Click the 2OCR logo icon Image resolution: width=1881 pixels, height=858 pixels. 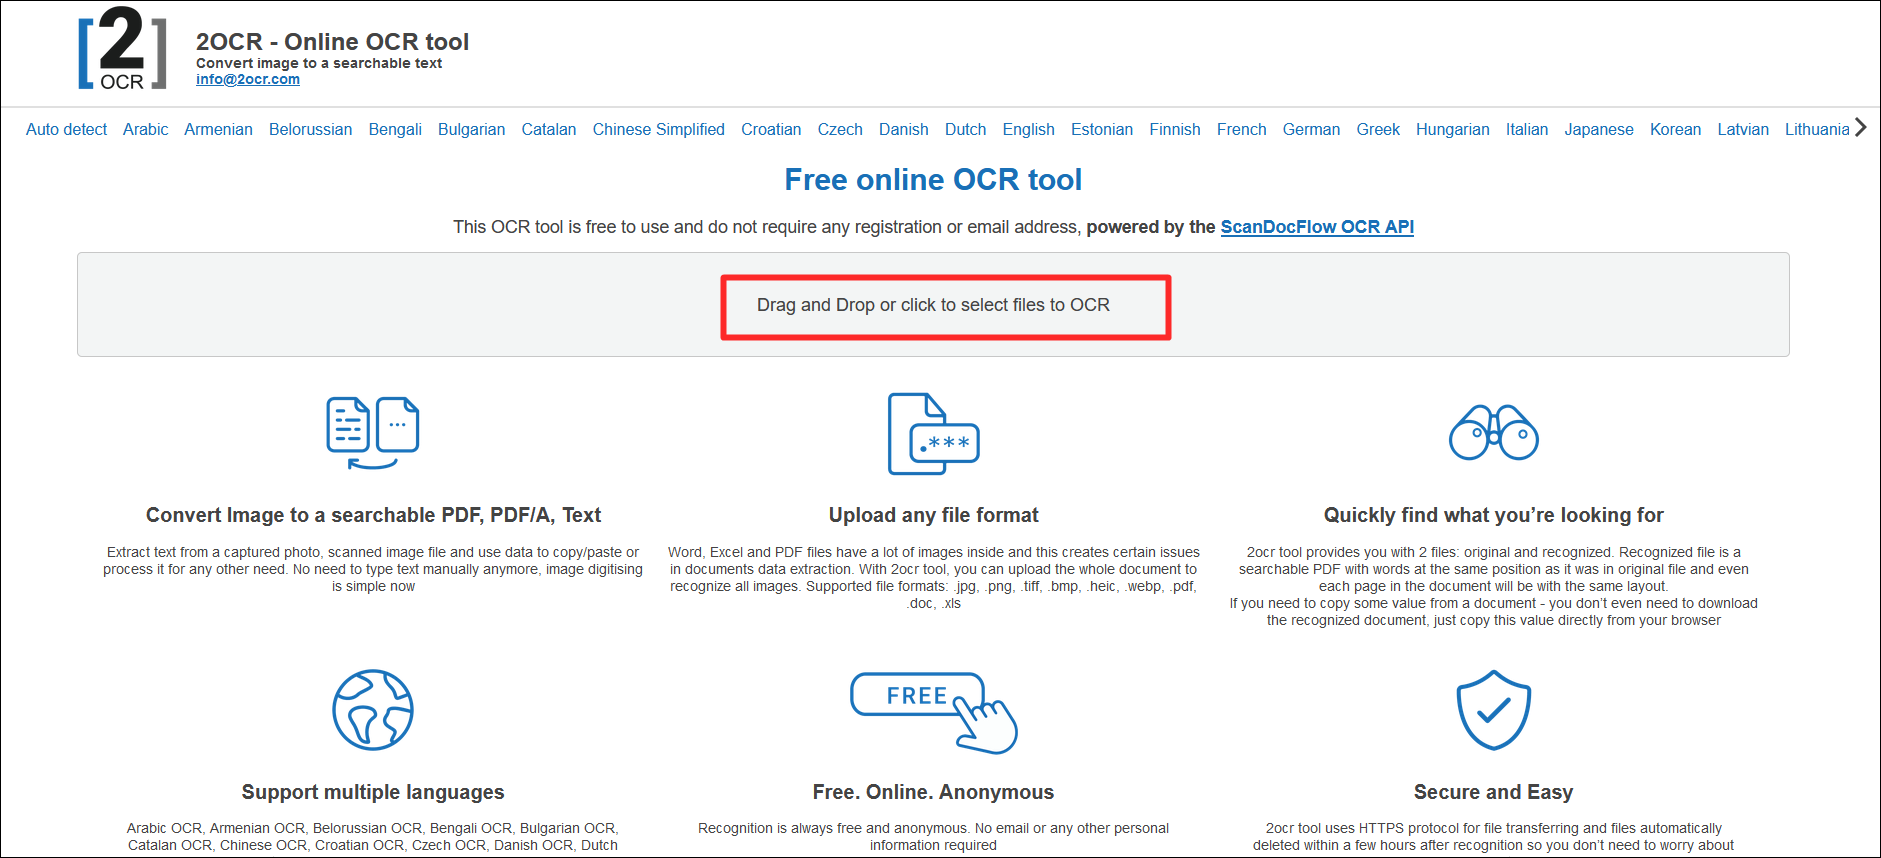click(122, 49)
